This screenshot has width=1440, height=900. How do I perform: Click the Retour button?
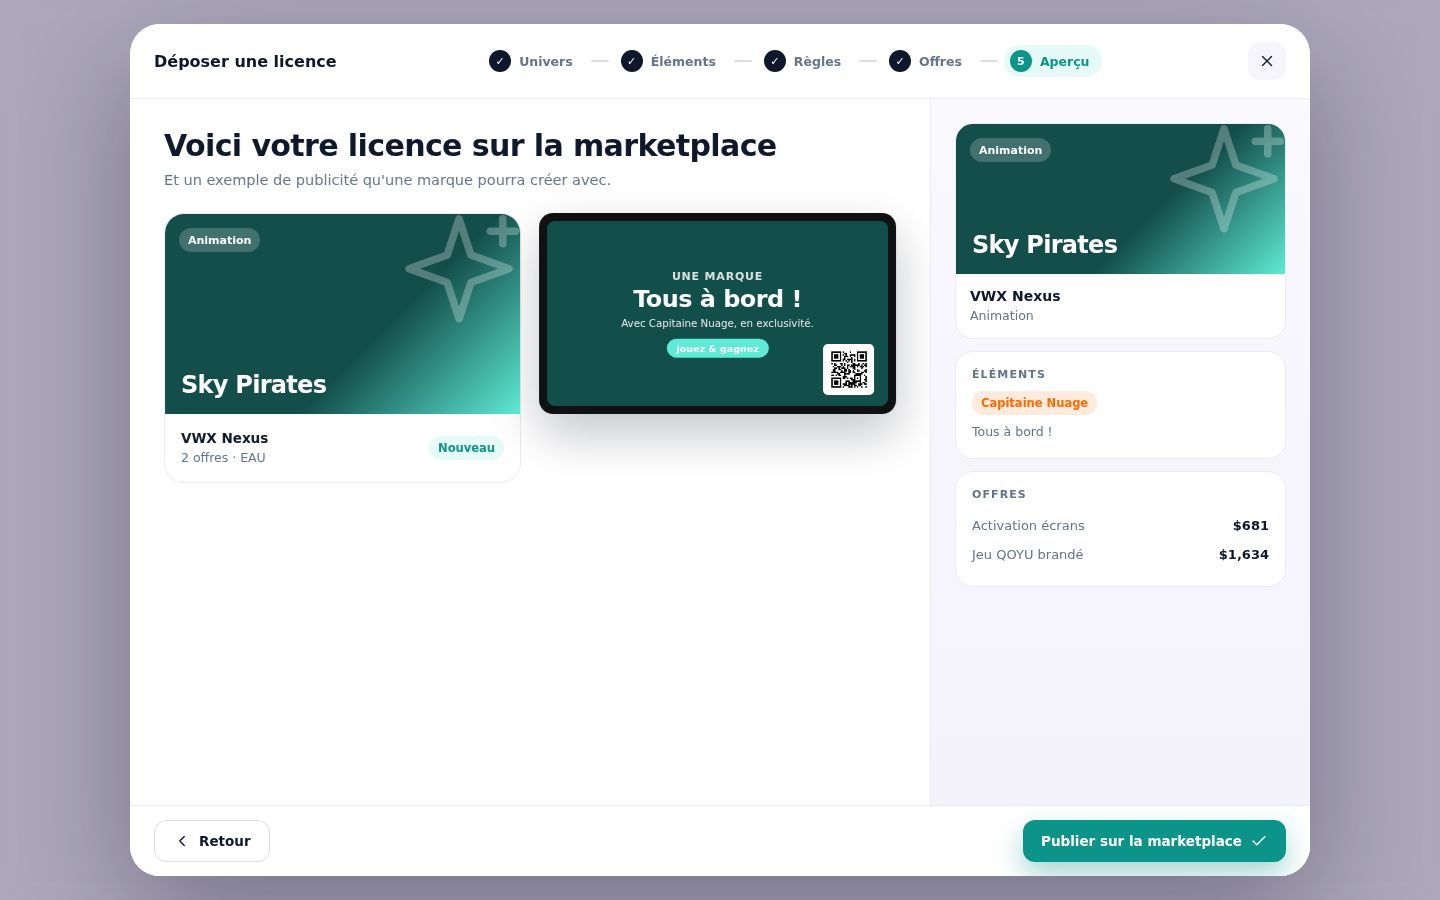pyautogui.click(x=212, y=841)
